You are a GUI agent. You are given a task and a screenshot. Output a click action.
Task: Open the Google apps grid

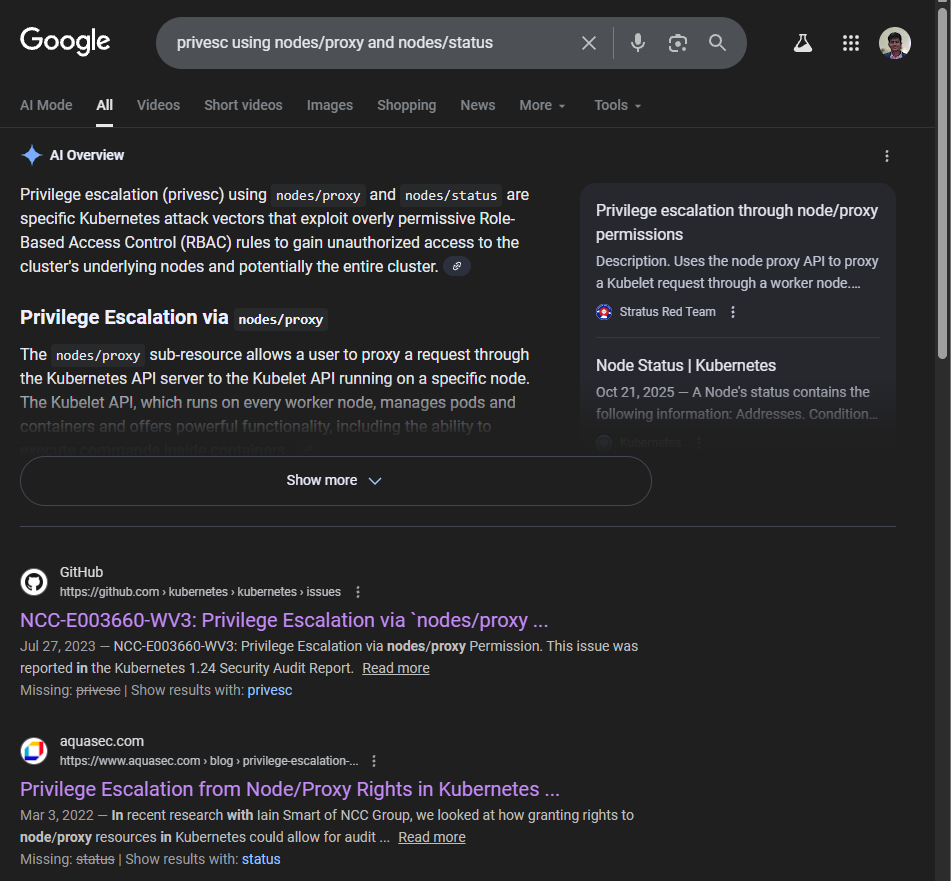[x=851, y=43]
